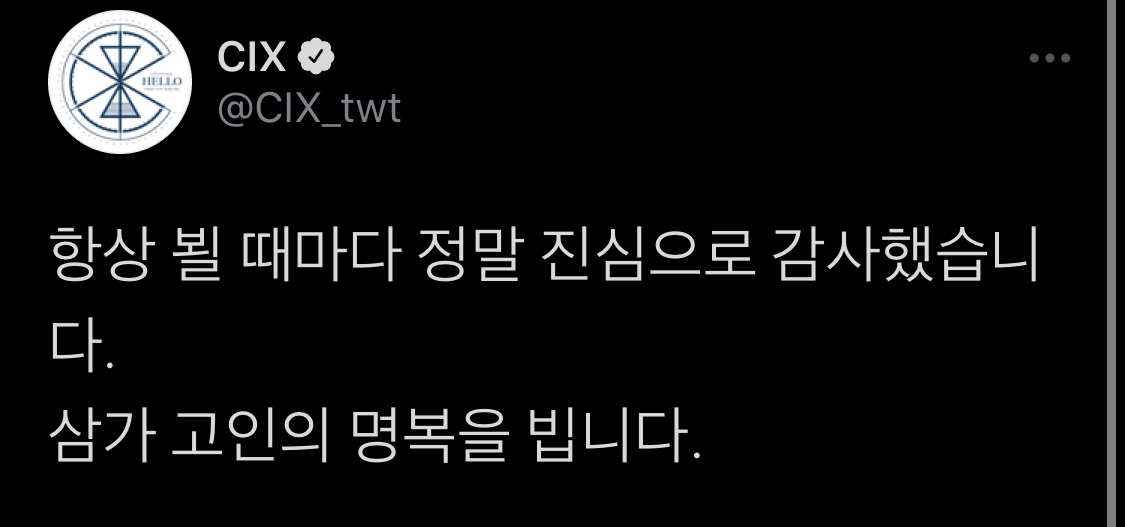Image resolution: width=1125 pixels, height=527 pixels.
Task: Click the word 정말 in the tweet
Action: pos(466,254)
